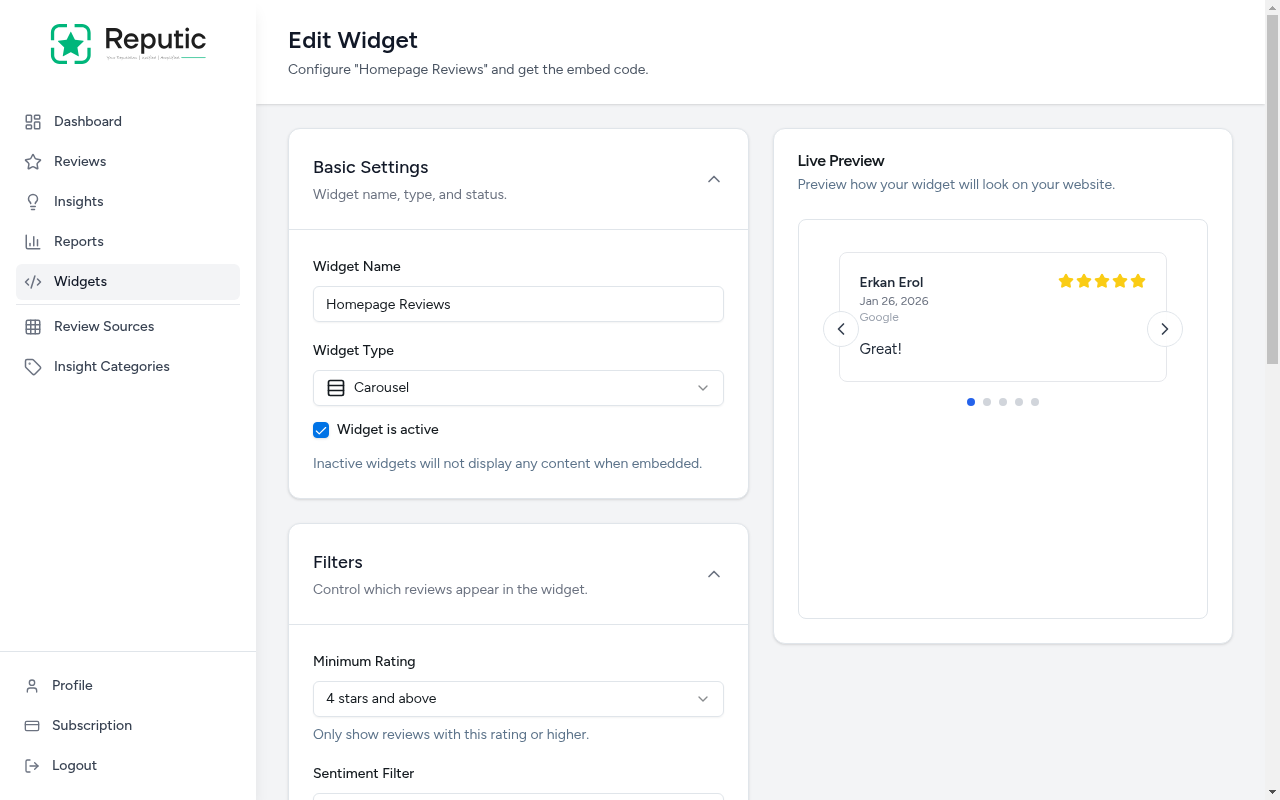Viewport: 1280px width, 800px height.
Task: Change the Minimum Rating selection
Action: coord(518,698)
